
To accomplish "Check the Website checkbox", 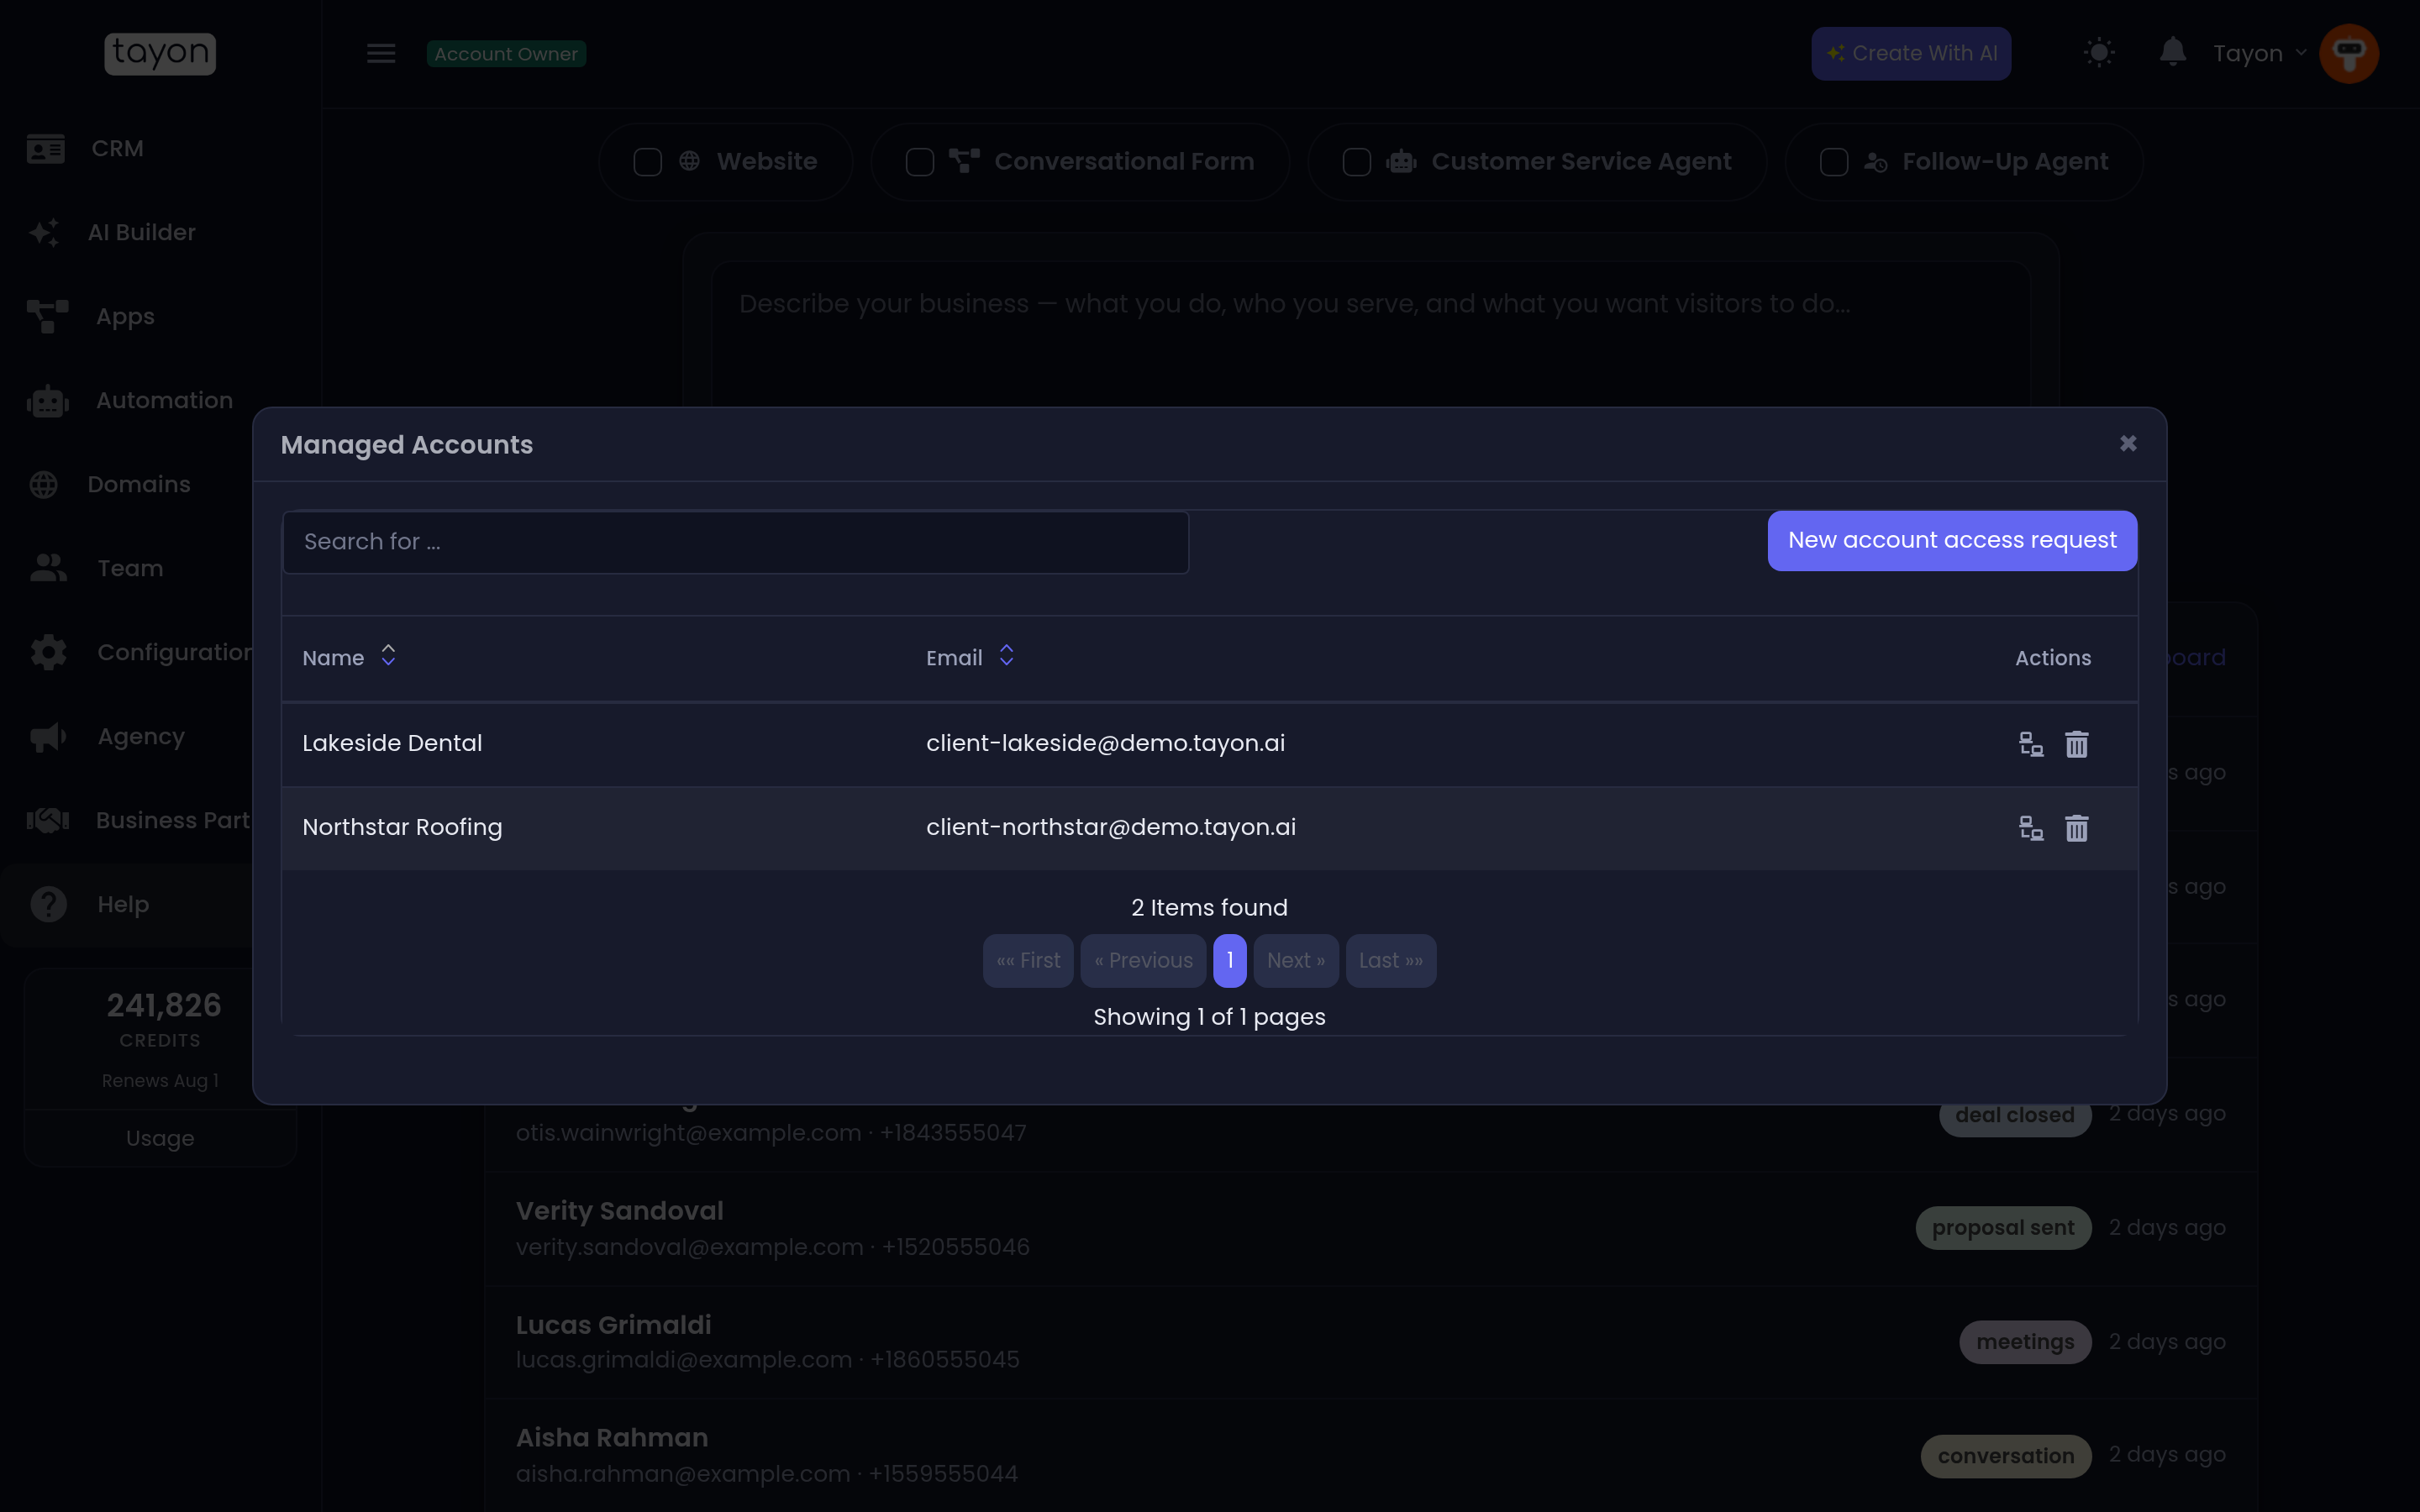I will 648,162.
